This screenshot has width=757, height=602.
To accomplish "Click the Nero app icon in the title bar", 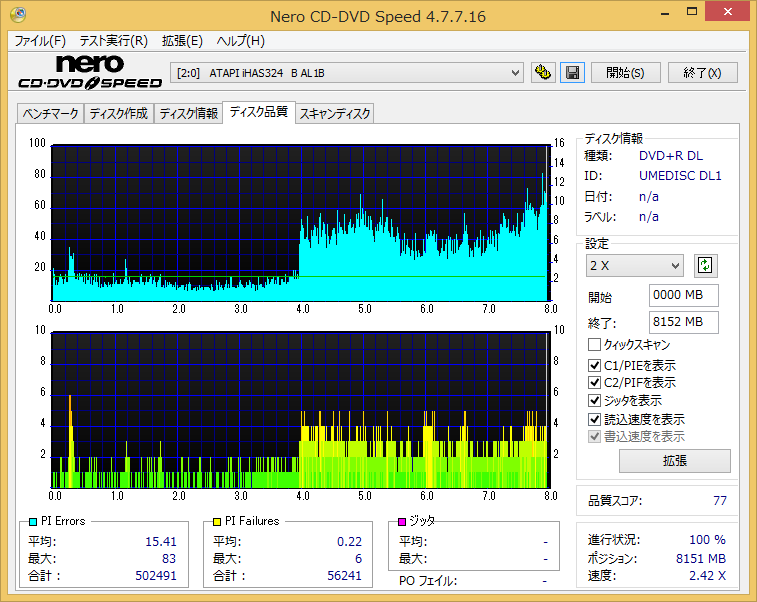I will [x=18, y=15].
